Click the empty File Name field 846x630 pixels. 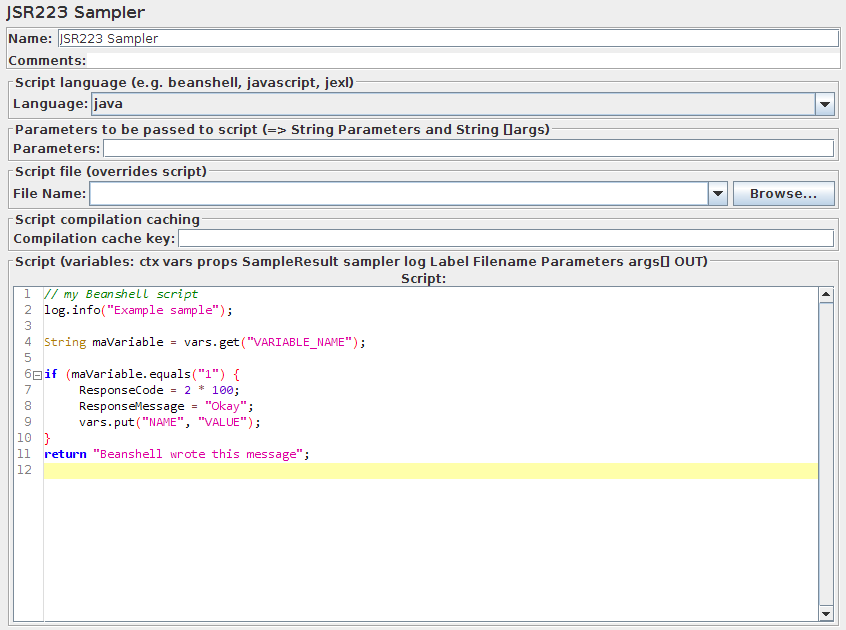(400, 192)
